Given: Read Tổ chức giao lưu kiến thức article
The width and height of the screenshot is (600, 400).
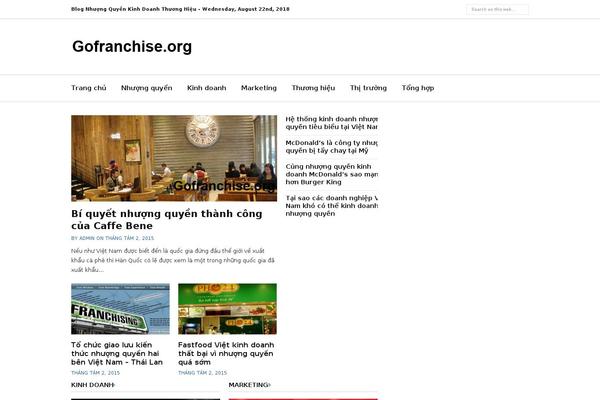Looking at the screenshot, I should (x=117, y=353).
